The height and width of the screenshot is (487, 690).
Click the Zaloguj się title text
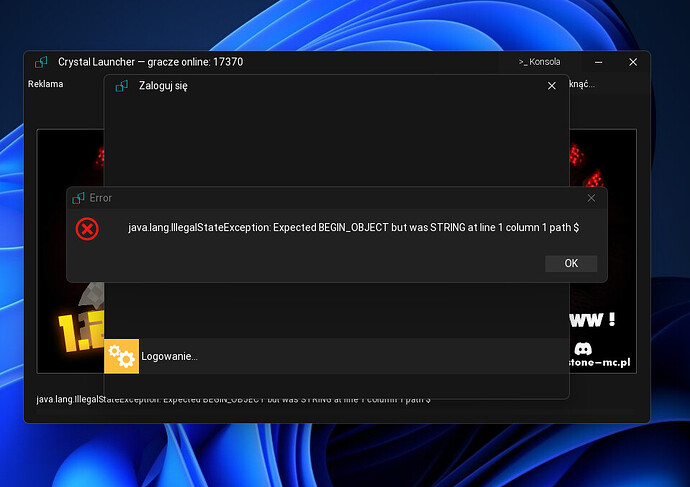point(163,86)
